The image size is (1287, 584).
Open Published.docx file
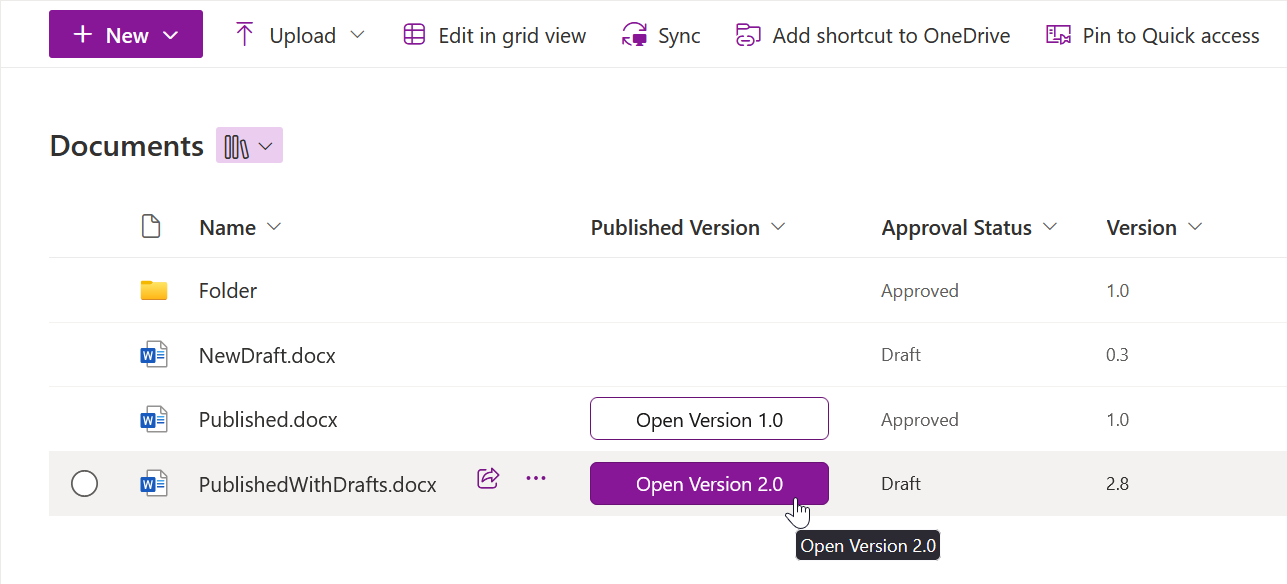(x=268, y=419)
